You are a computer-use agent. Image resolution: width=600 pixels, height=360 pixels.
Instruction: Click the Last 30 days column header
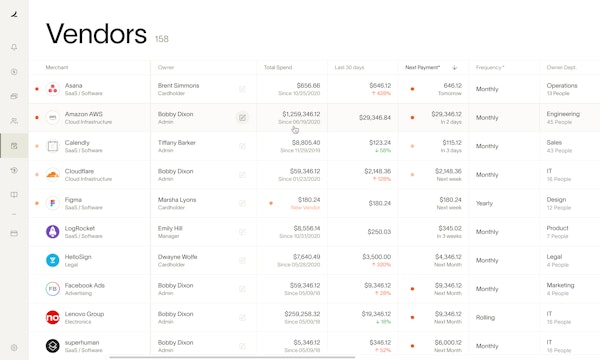349,67
